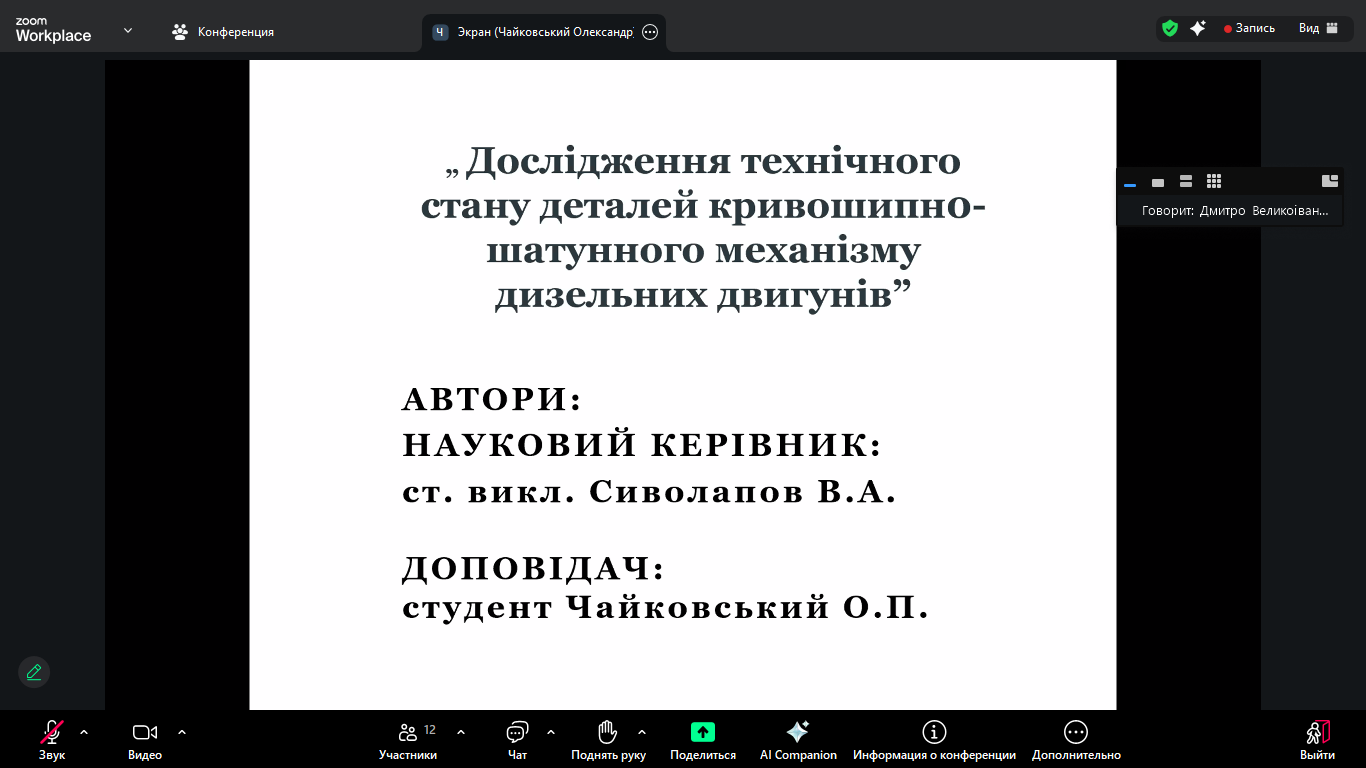The image size is (1366, 768).
Task: Turn on camera using the Видео button
Action: tap(145, 740)
